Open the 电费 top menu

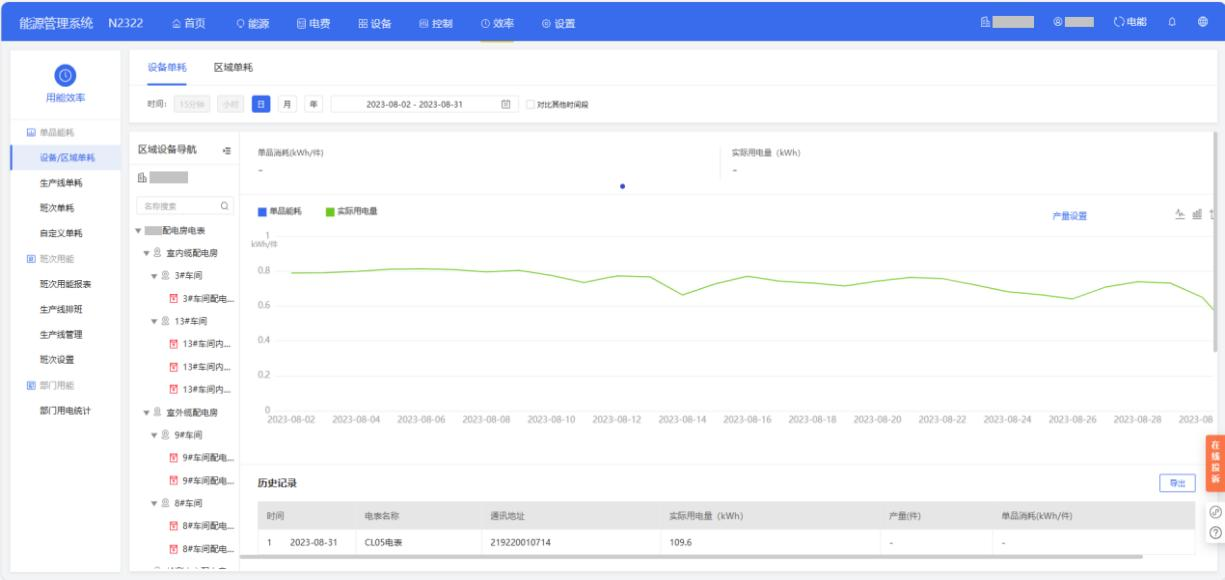[313, 23]
